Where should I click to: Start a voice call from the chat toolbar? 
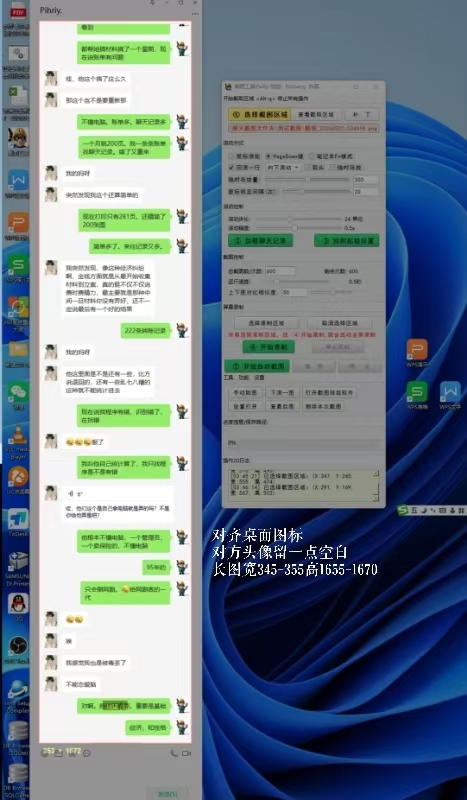click(x=174, y=753)
